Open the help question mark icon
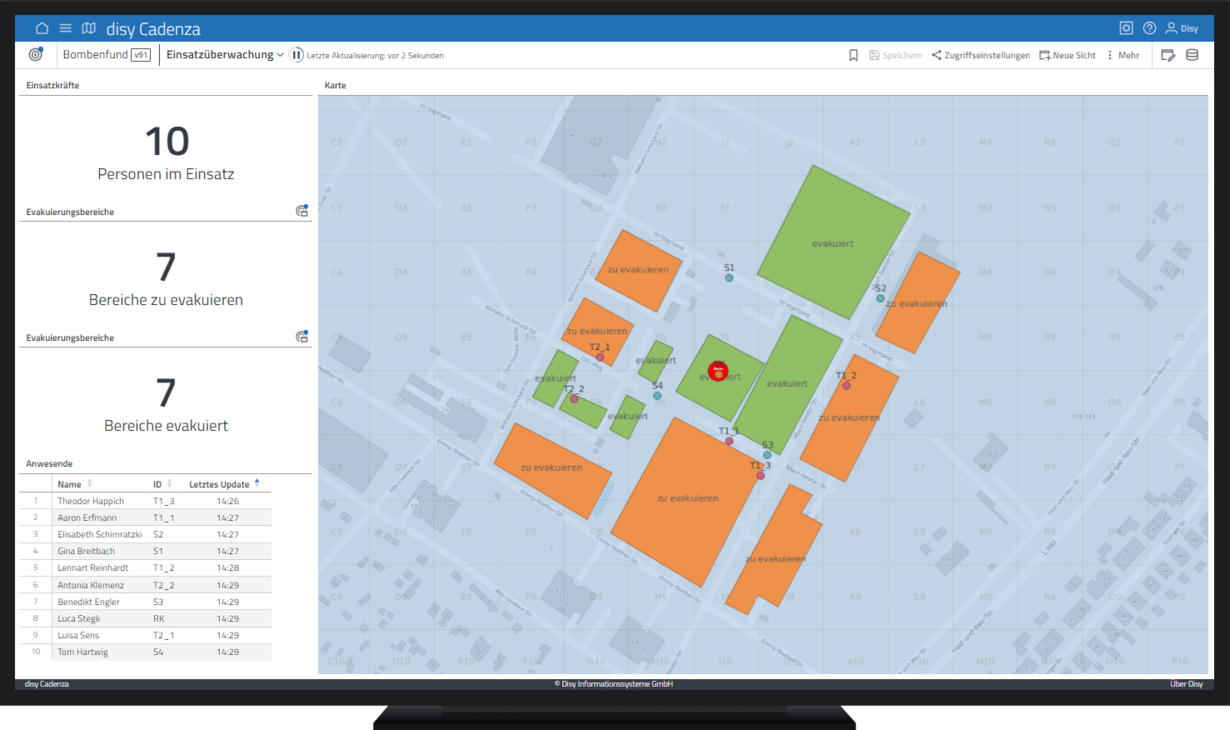This screenshot has width=1230, height=730. coord(1149,28)
